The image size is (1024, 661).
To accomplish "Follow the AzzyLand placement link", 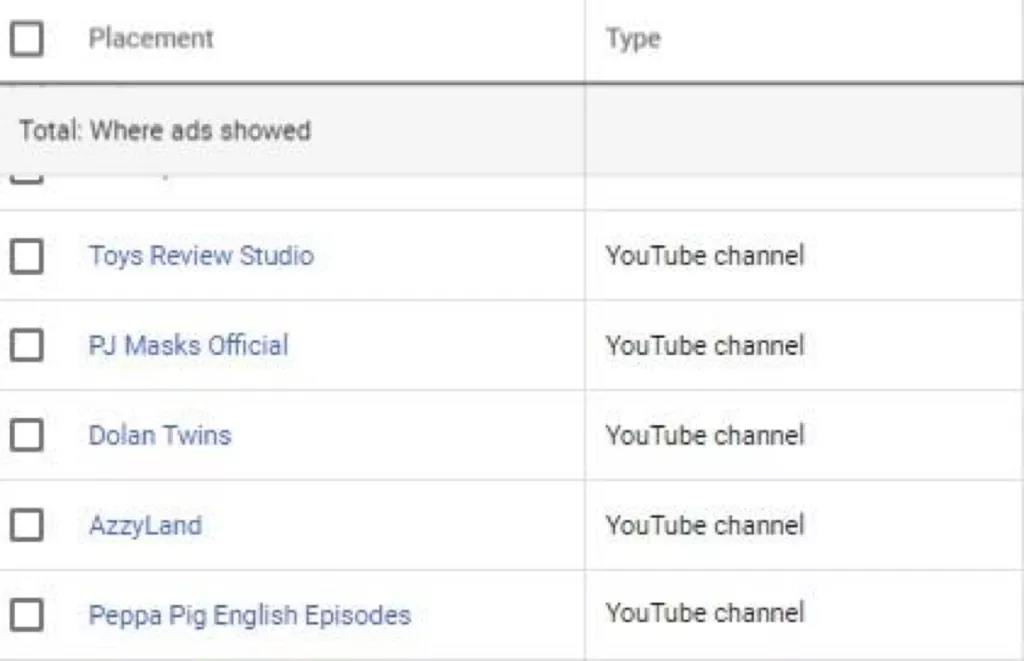I will [146, 526].
